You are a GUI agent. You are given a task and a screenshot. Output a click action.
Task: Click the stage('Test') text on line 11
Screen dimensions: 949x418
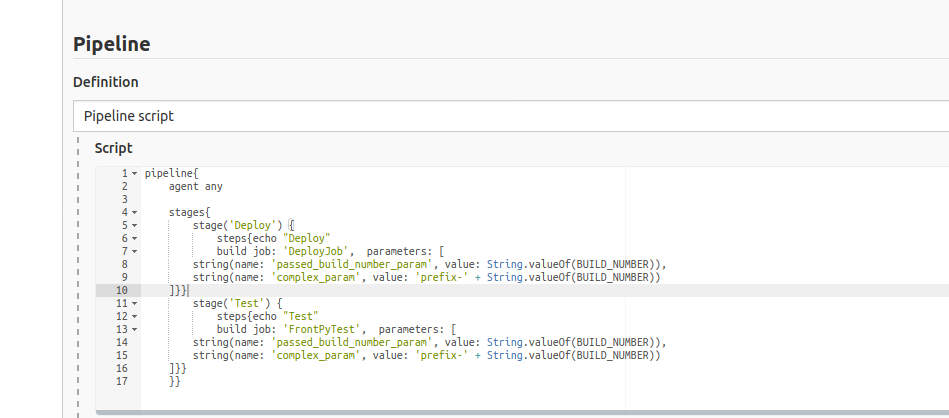(x=232, y=303)
